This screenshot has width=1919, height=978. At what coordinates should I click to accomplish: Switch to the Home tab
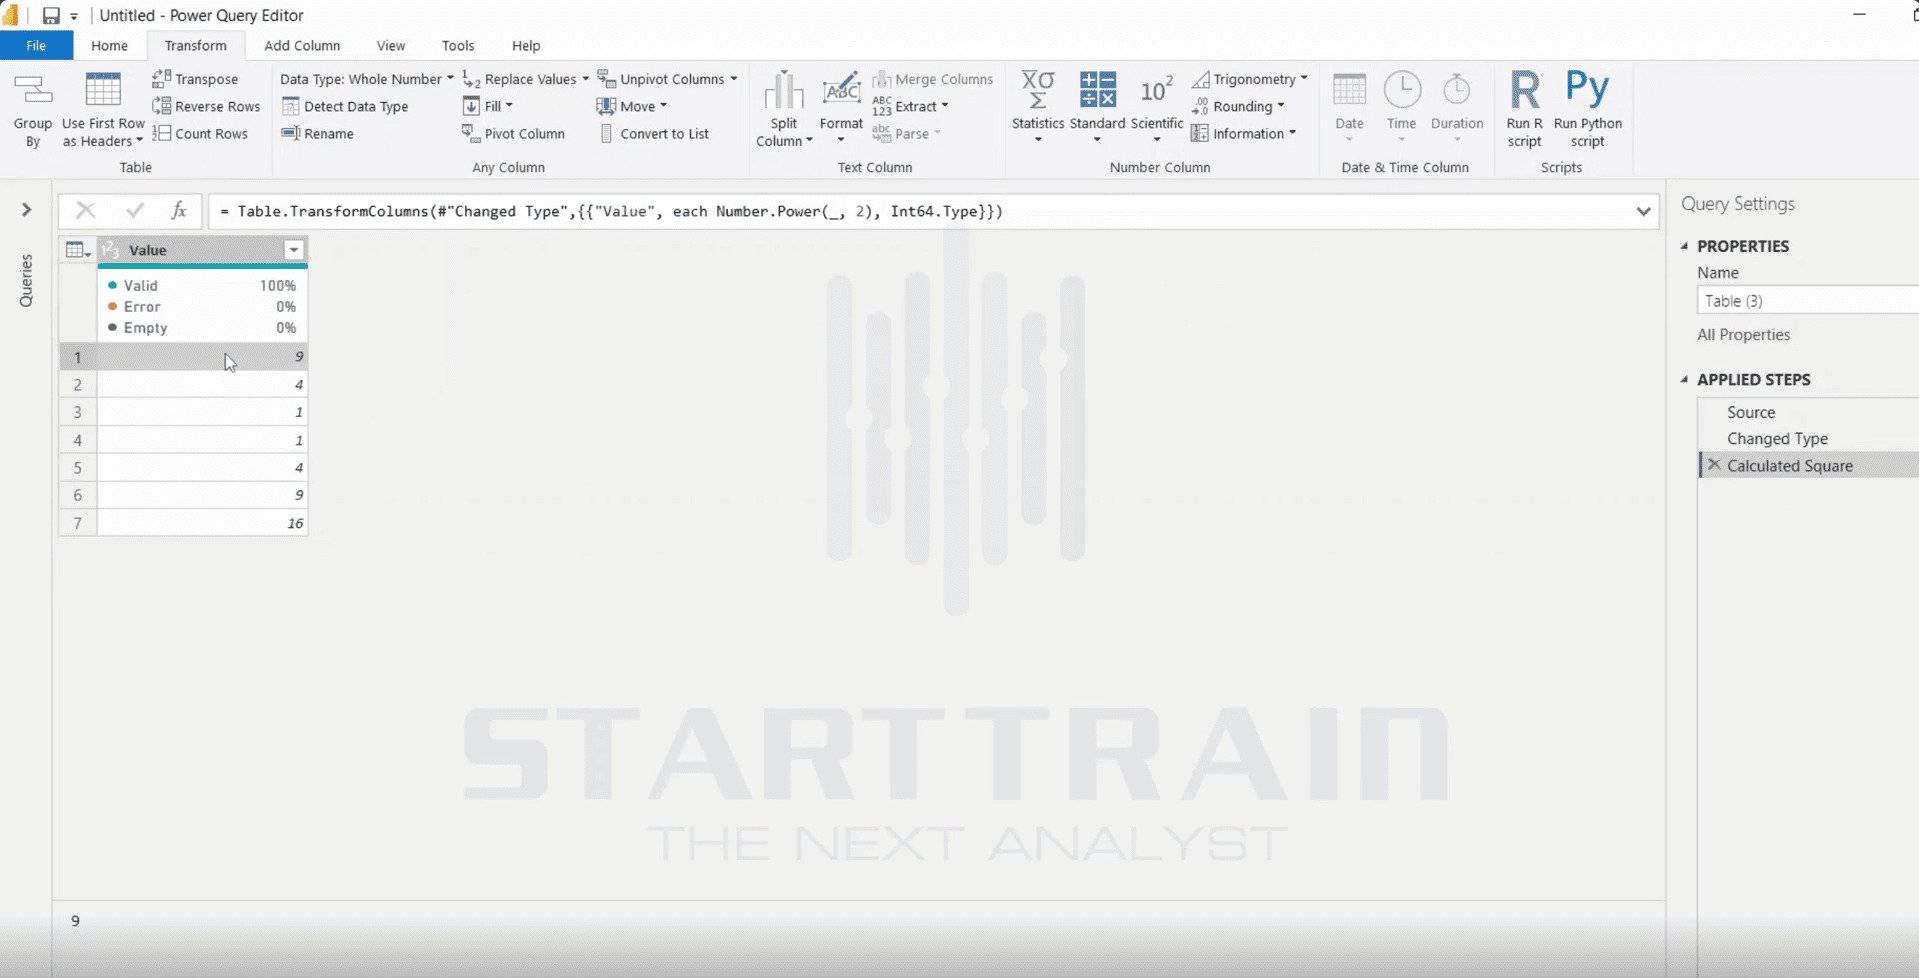click(109, 46)
